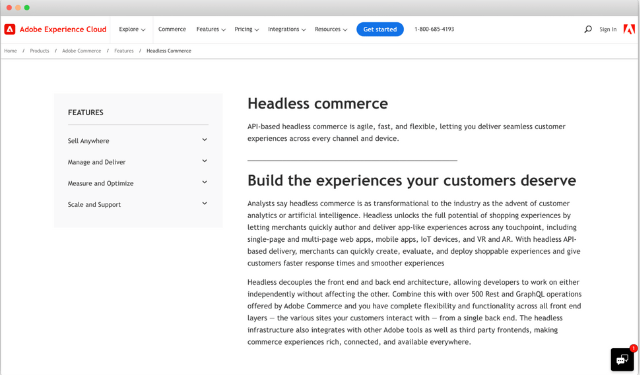The width and height of the screenshot is (640, 378).
Task: Go to Products breadcrumb
Action: (x=39, y=51)
